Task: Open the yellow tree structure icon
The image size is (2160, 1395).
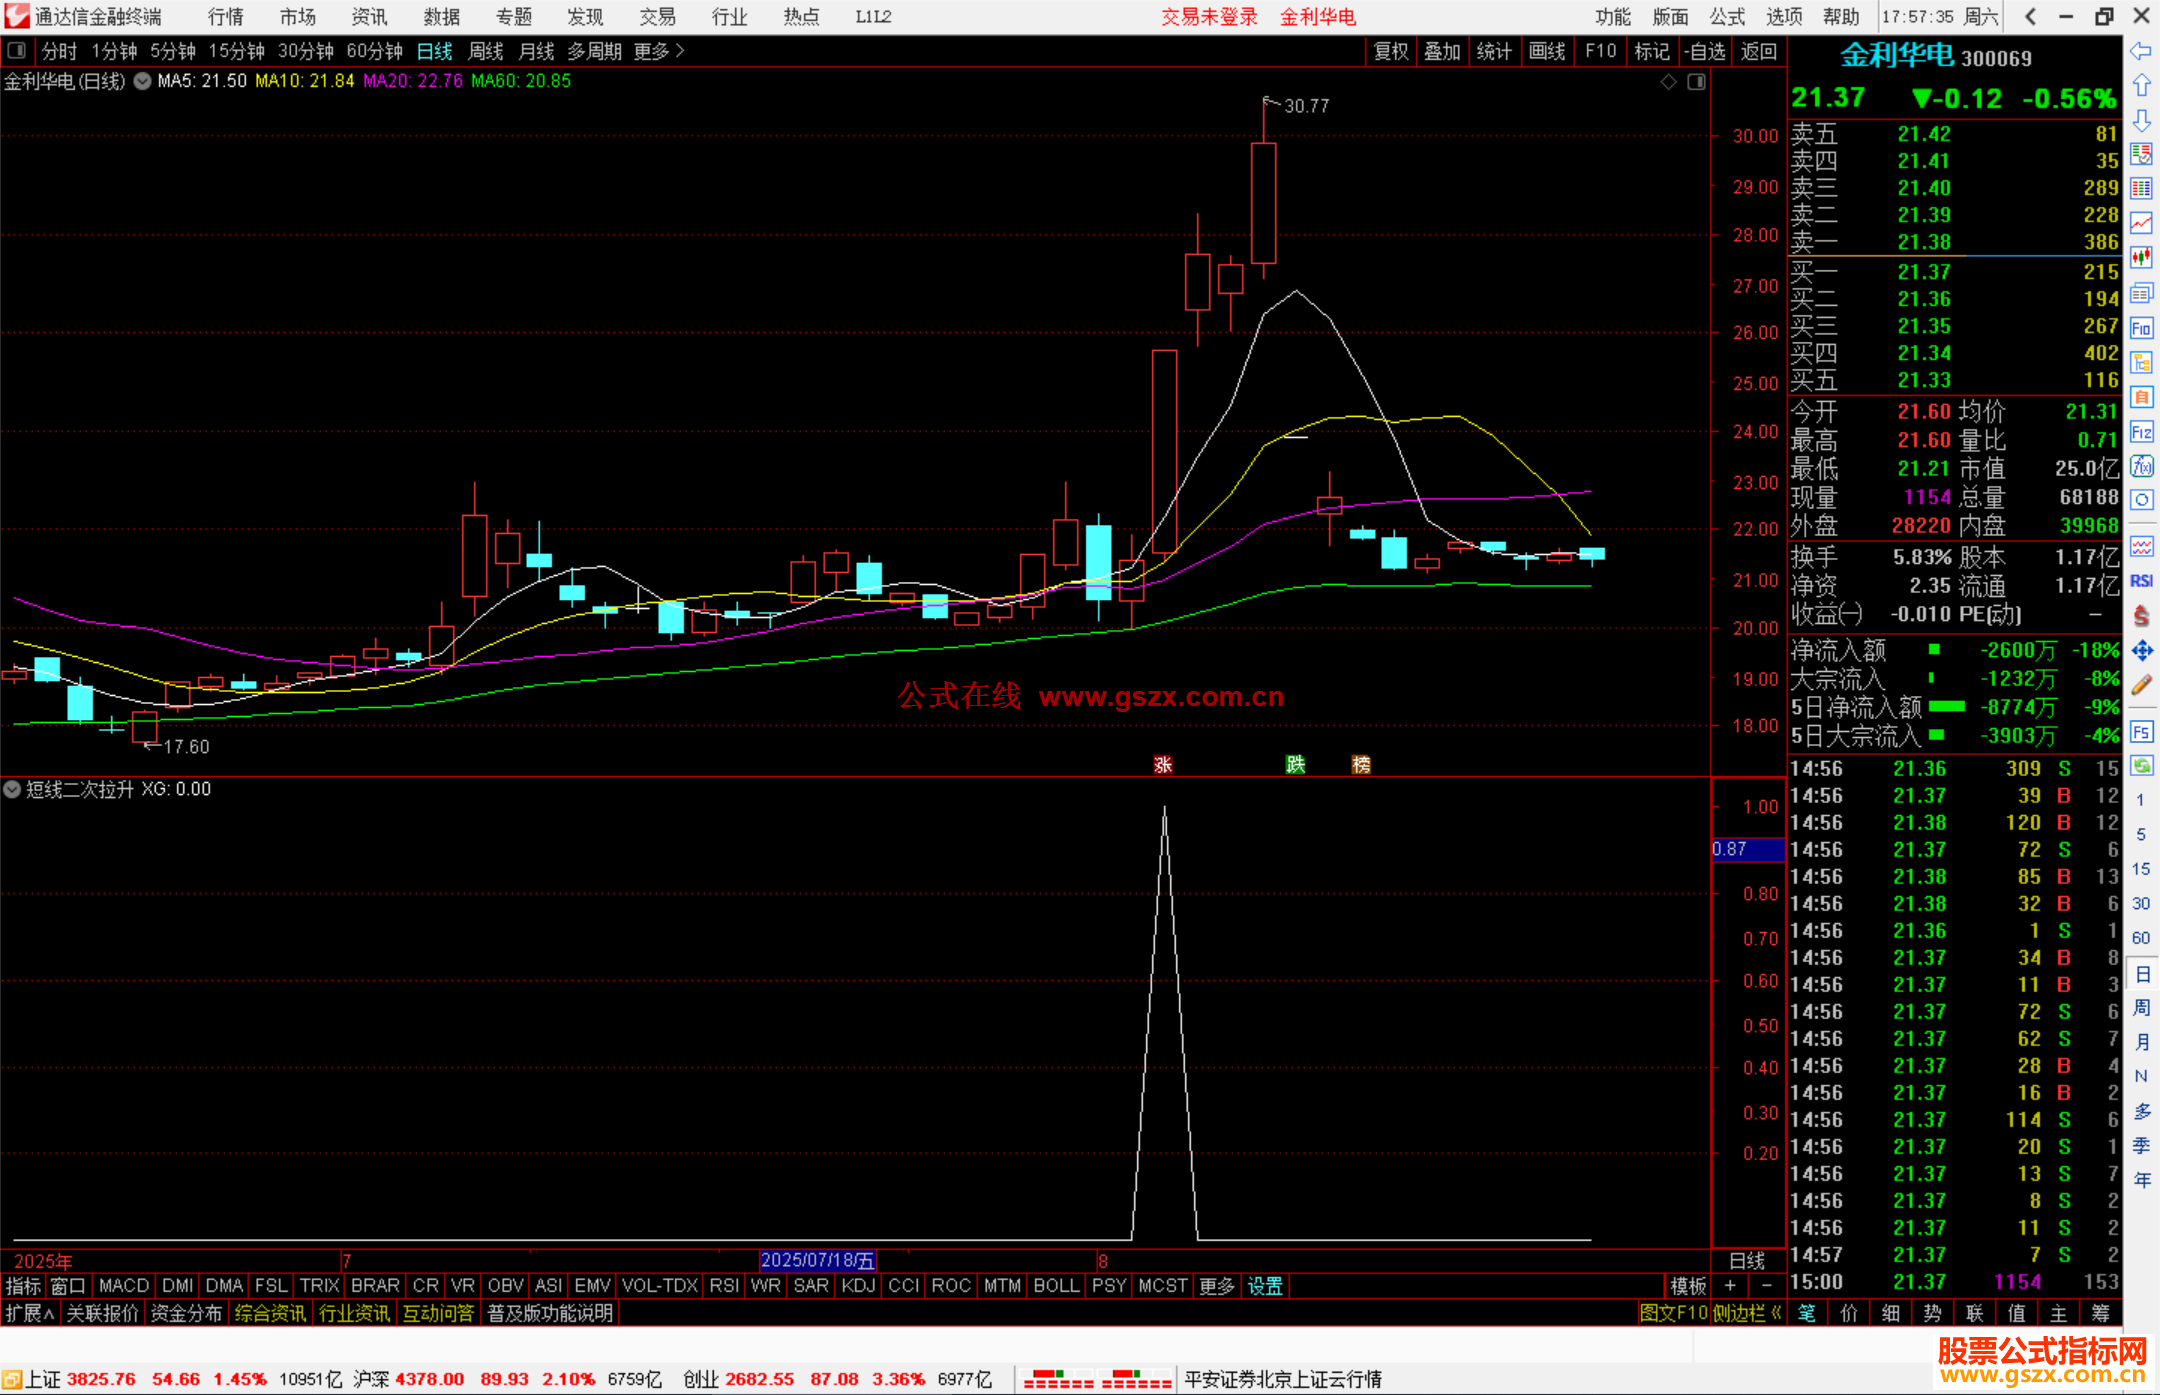Action: (2141, 362)
